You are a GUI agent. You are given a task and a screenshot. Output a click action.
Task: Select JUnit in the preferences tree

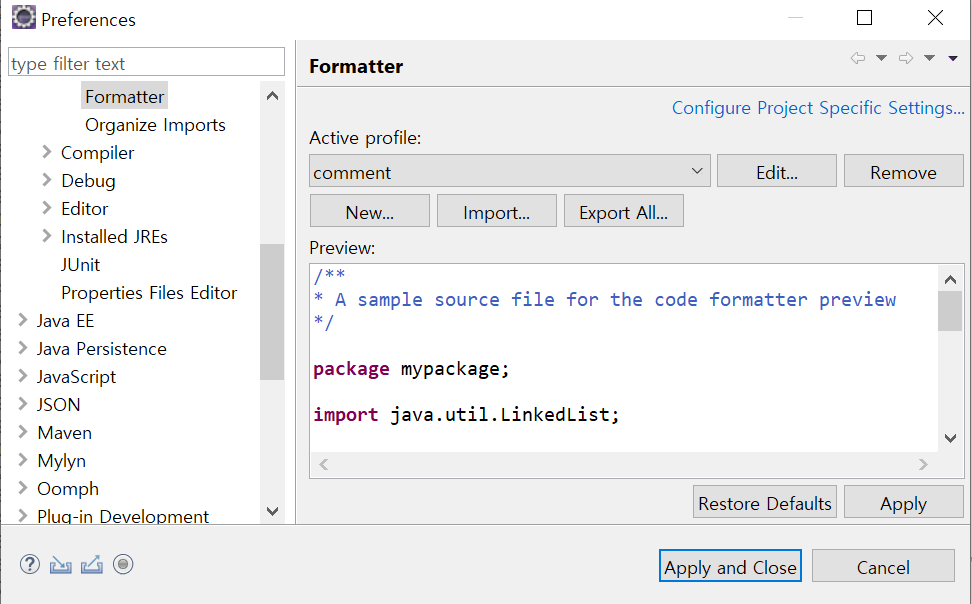tap(80, 265)
